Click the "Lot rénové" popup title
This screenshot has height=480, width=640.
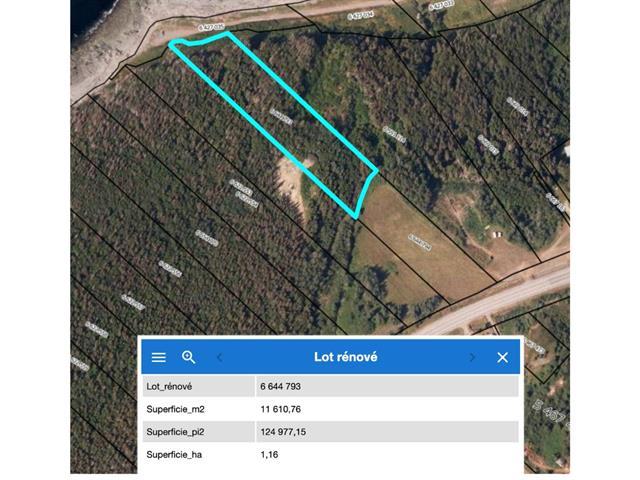click(345, 357)
